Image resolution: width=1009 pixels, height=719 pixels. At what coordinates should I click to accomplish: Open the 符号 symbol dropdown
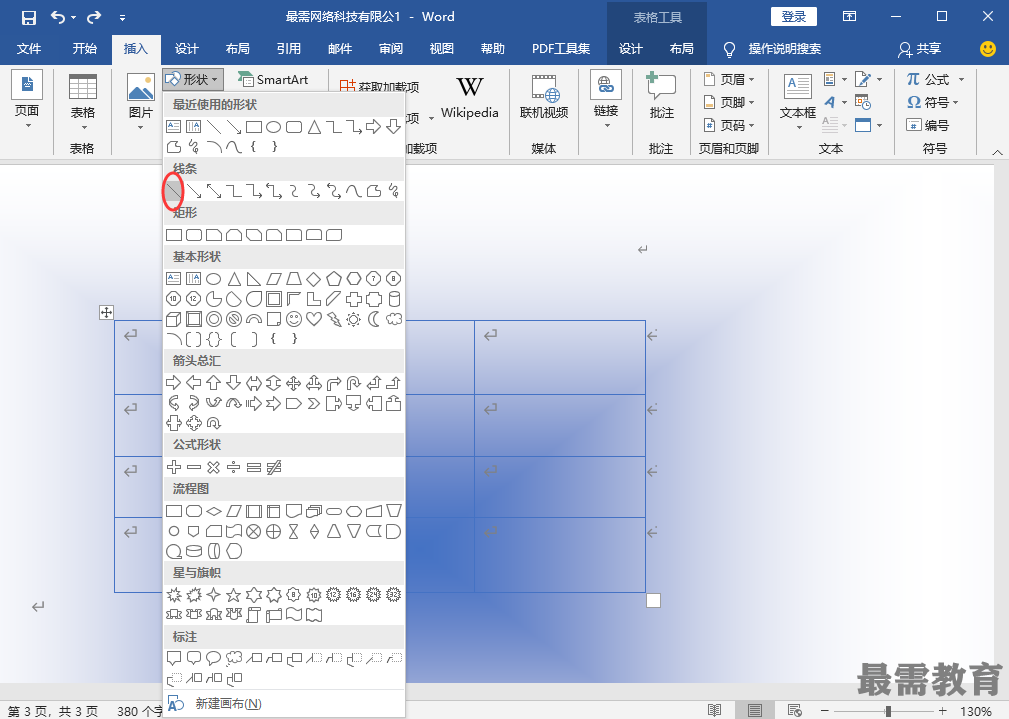932,102
